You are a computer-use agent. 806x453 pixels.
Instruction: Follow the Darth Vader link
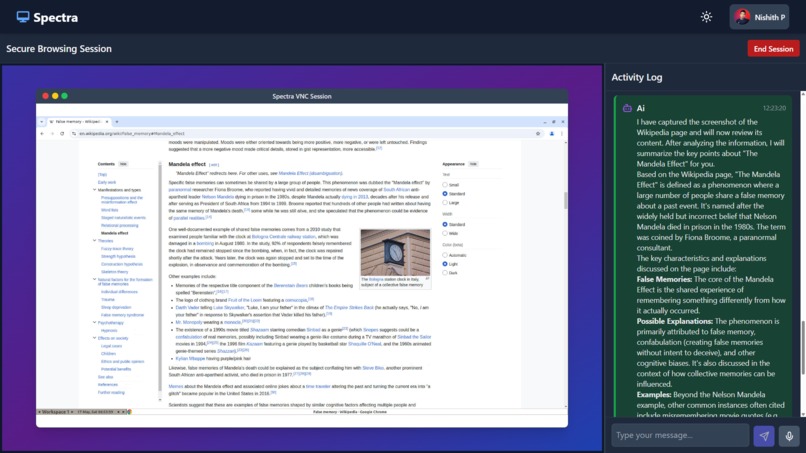[x=188, y=307]
